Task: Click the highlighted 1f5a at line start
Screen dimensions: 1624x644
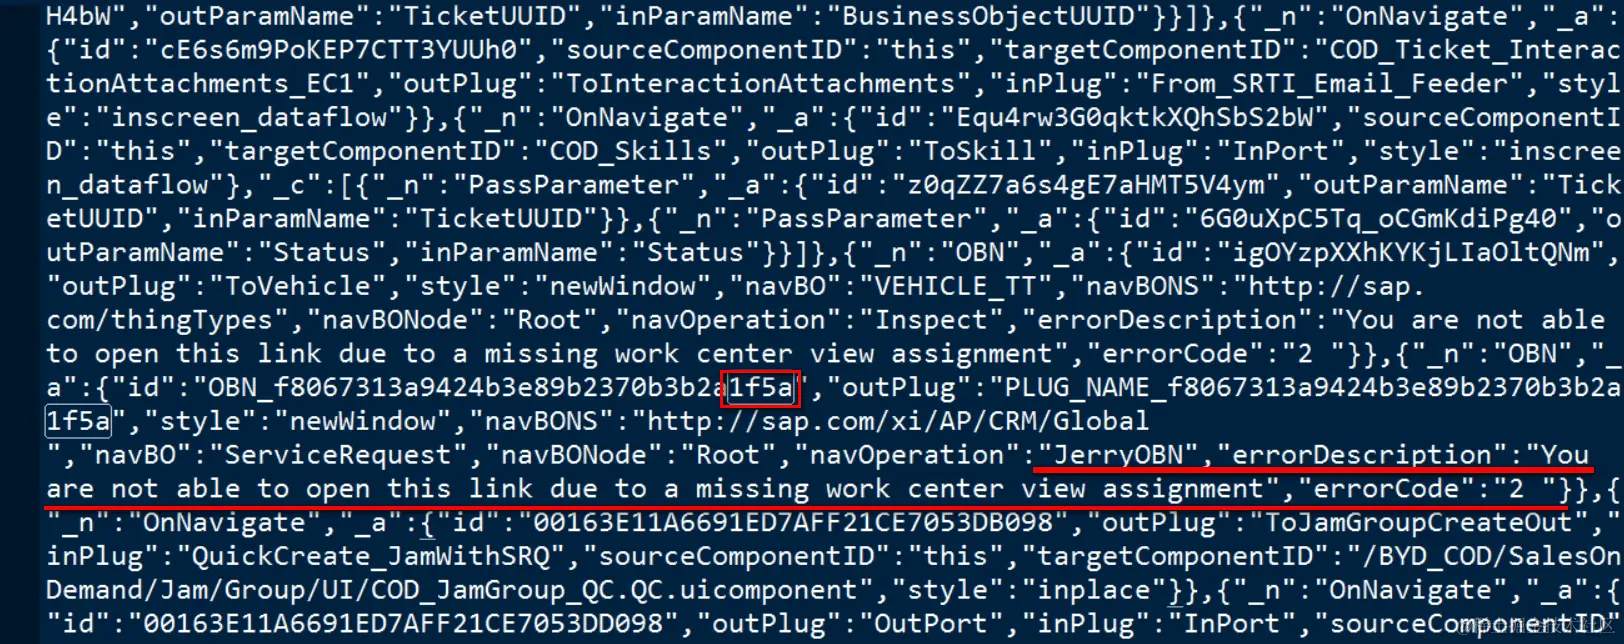Action: click(79, 421)
